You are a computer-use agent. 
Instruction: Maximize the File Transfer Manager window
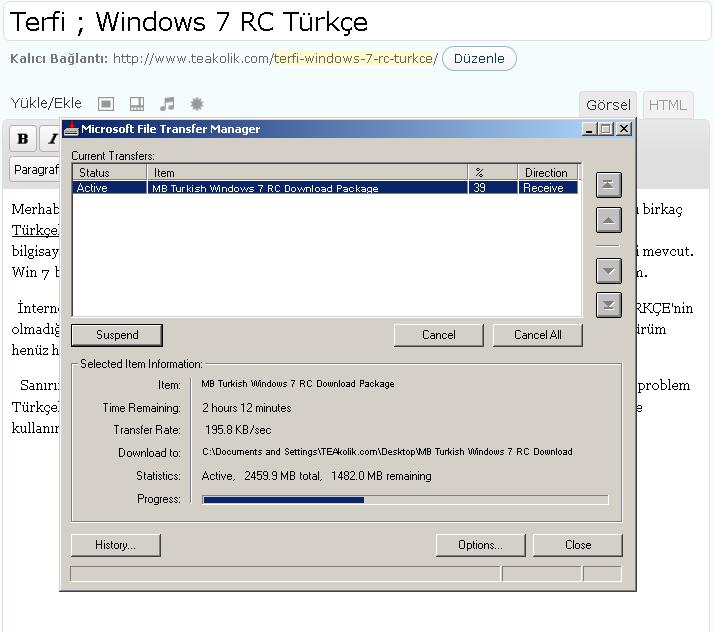(606, 129)
